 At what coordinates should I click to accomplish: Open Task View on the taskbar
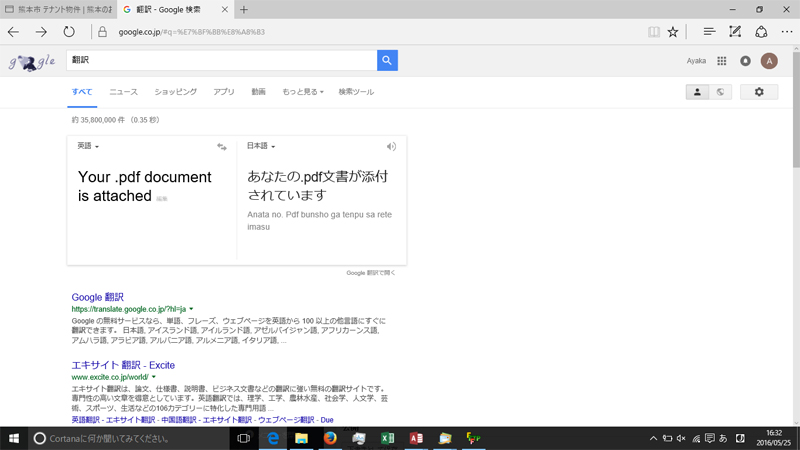coord(243,438)
